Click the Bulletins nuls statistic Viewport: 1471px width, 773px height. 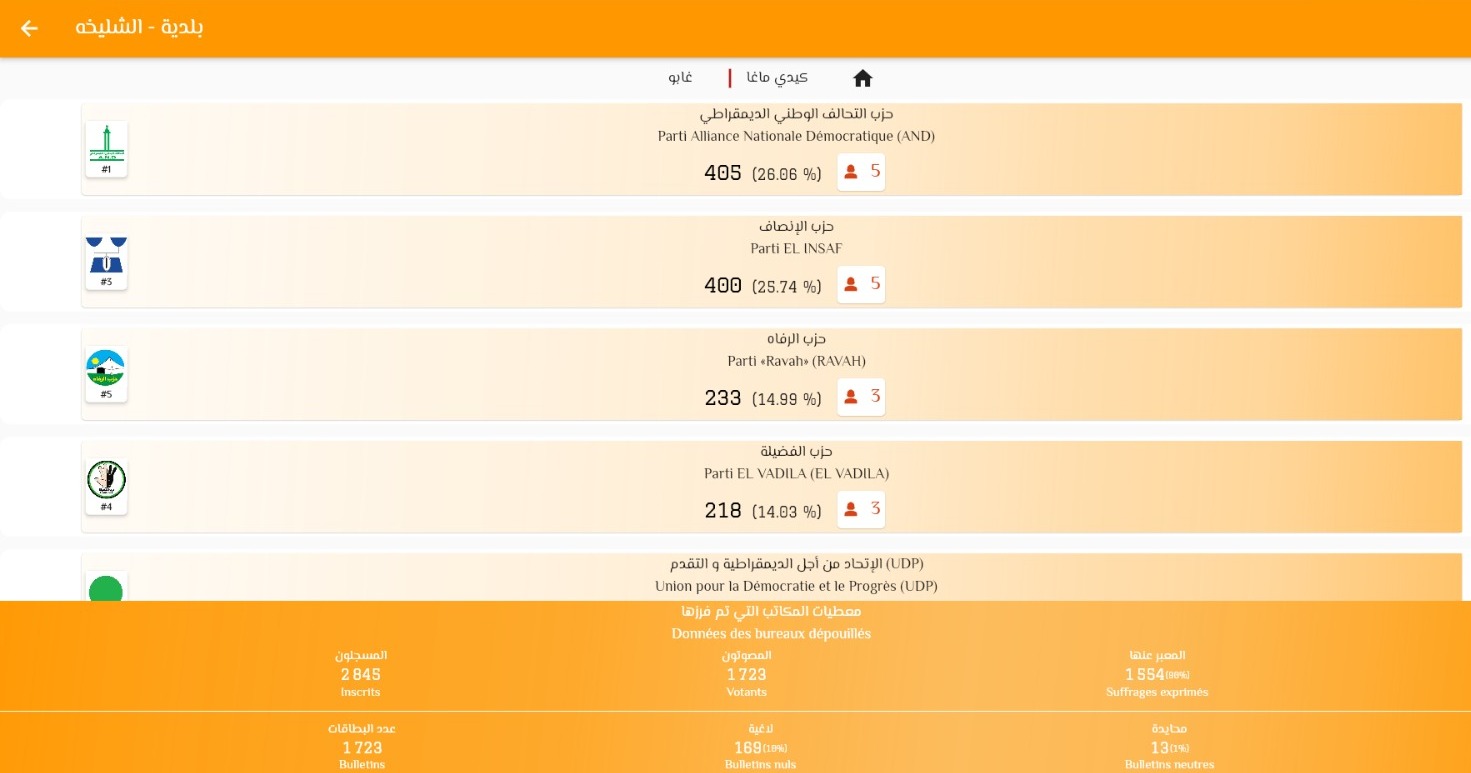coord(760,748)
